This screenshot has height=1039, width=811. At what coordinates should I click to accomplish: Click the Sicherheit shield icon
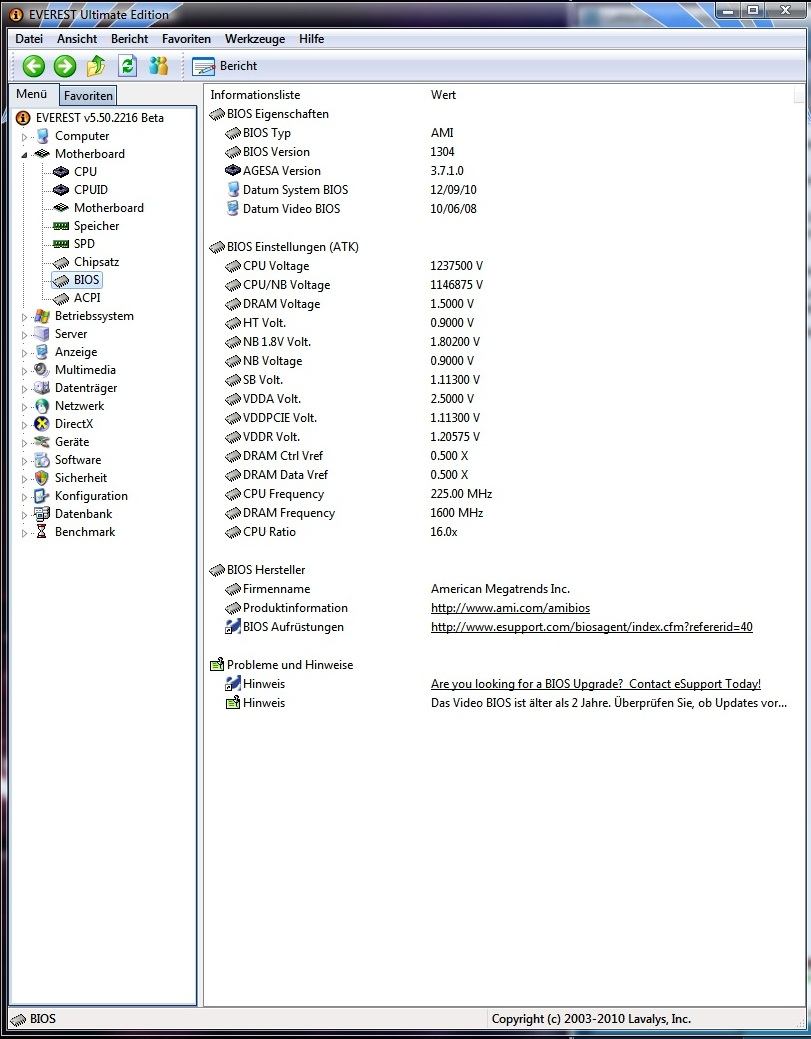tap(42, 478)
